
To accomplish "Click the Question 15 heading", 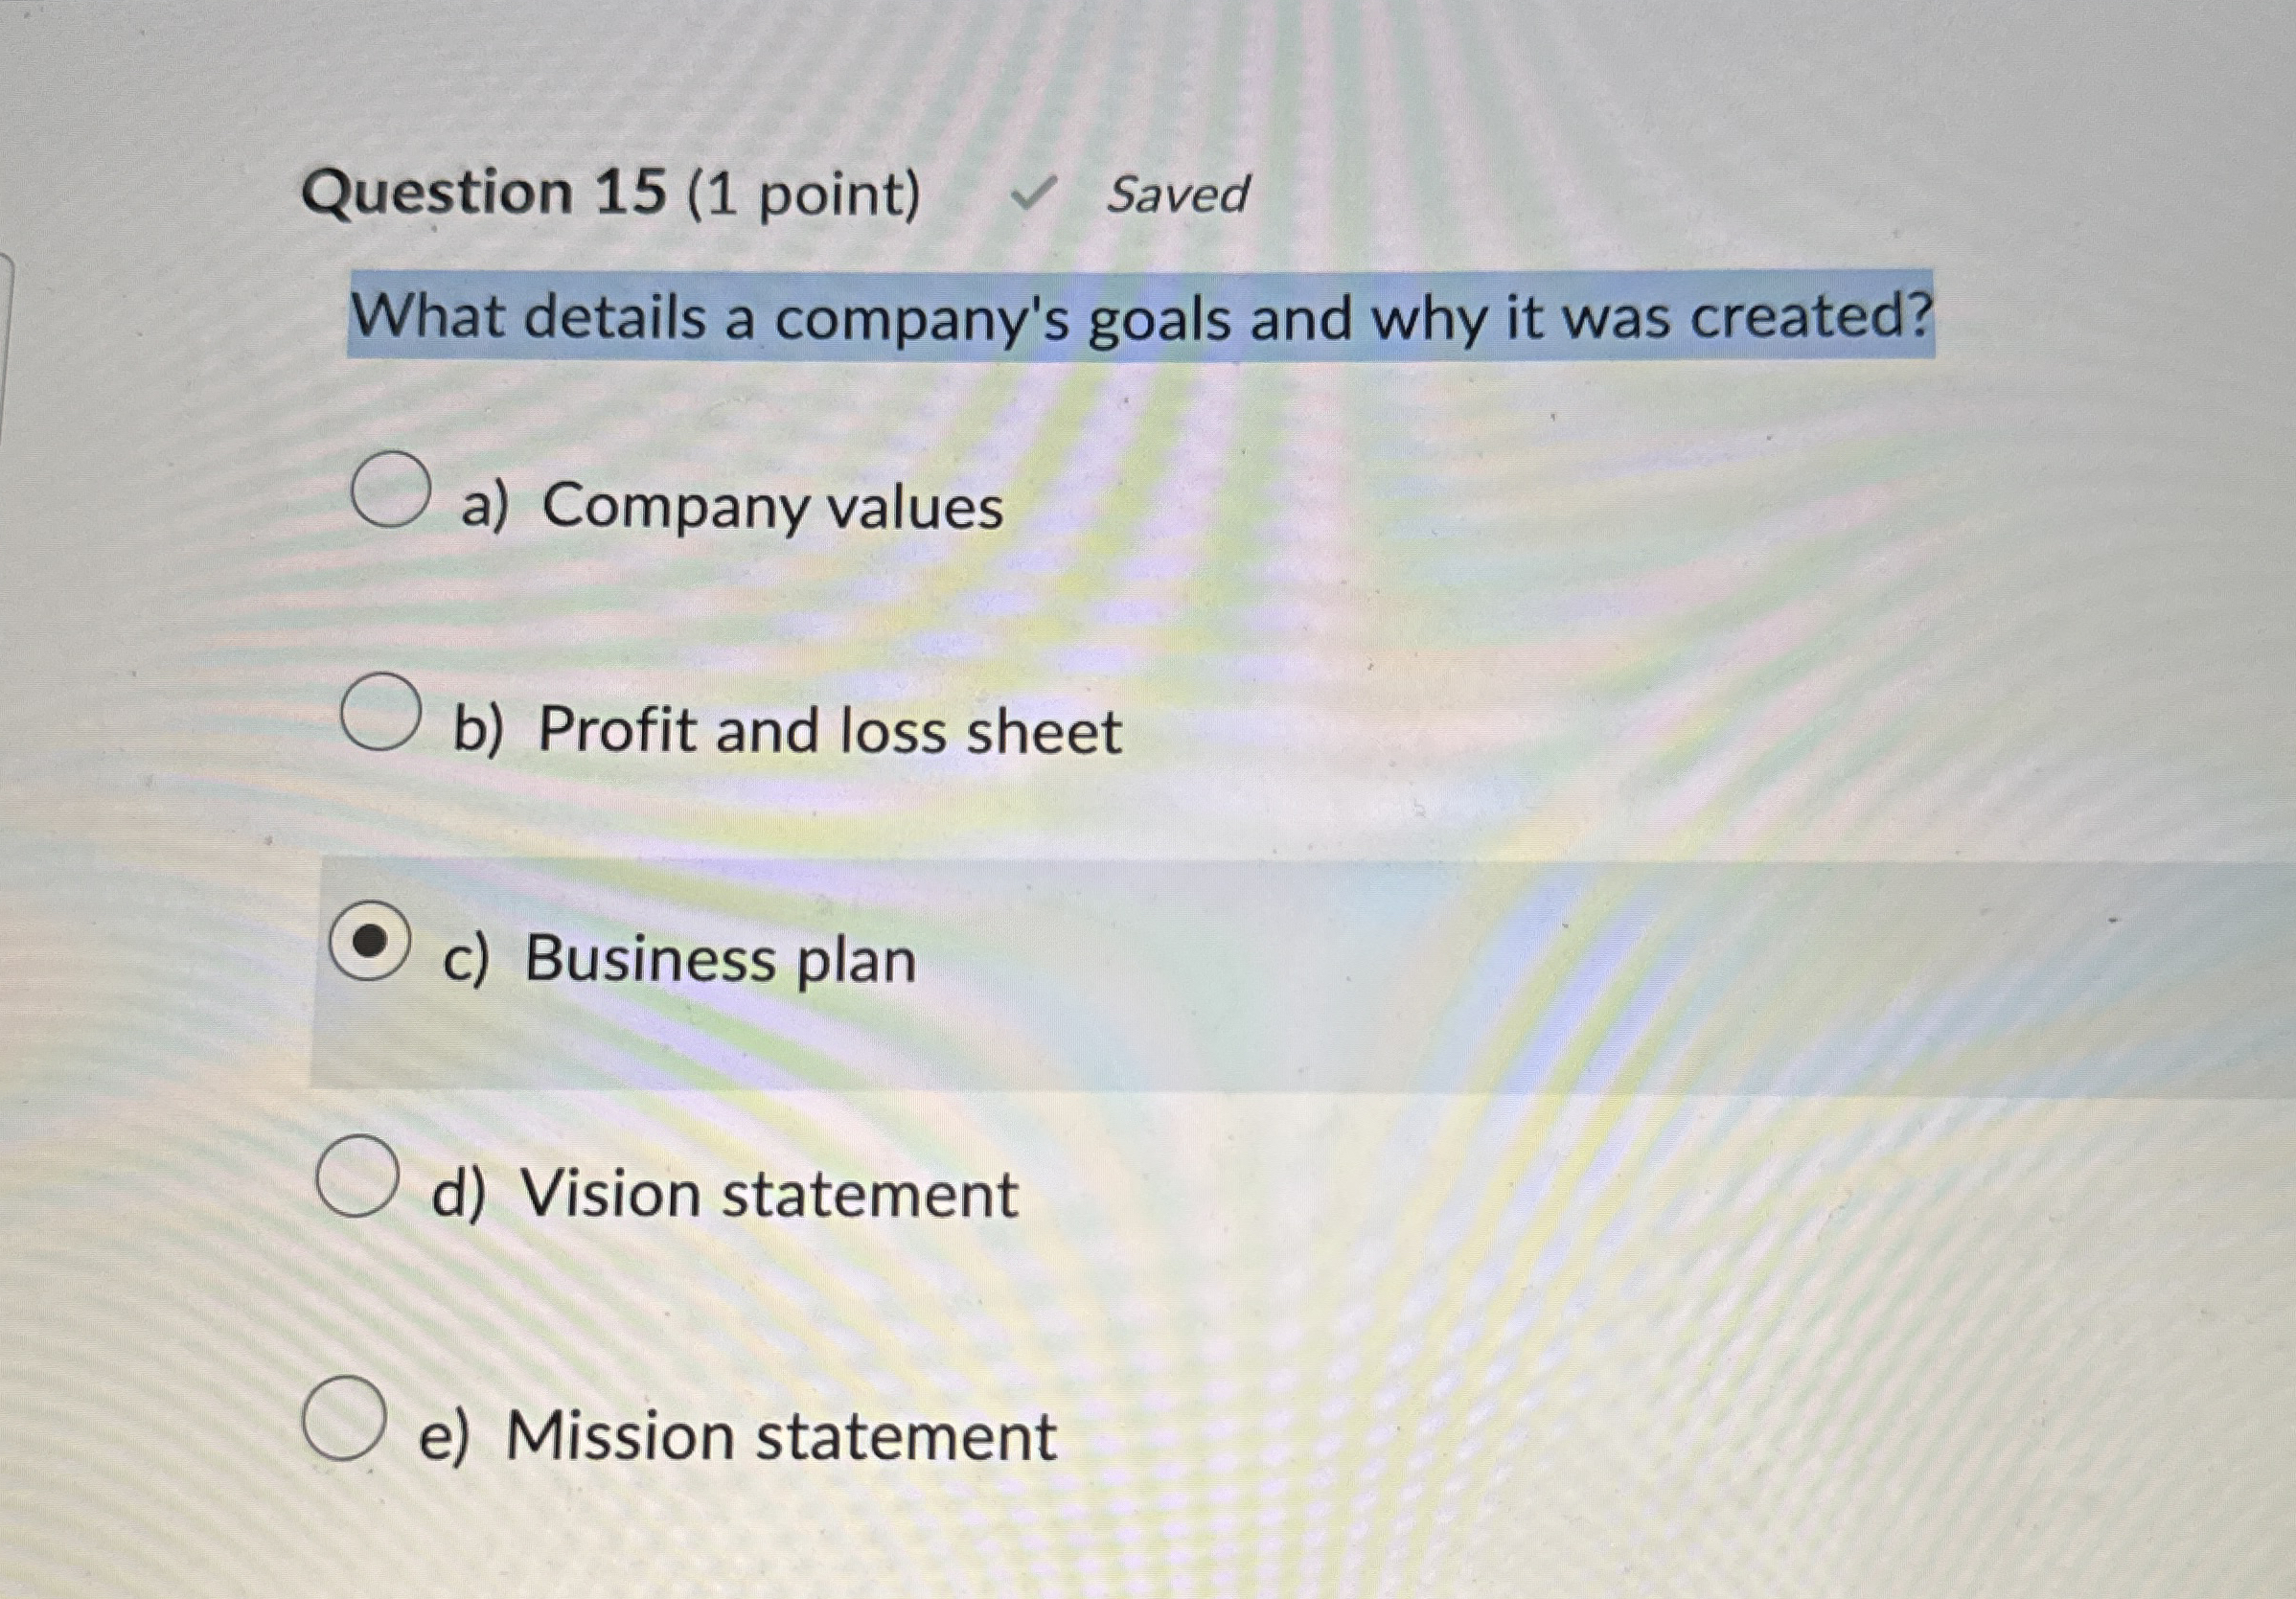I will tap(486, 194).
